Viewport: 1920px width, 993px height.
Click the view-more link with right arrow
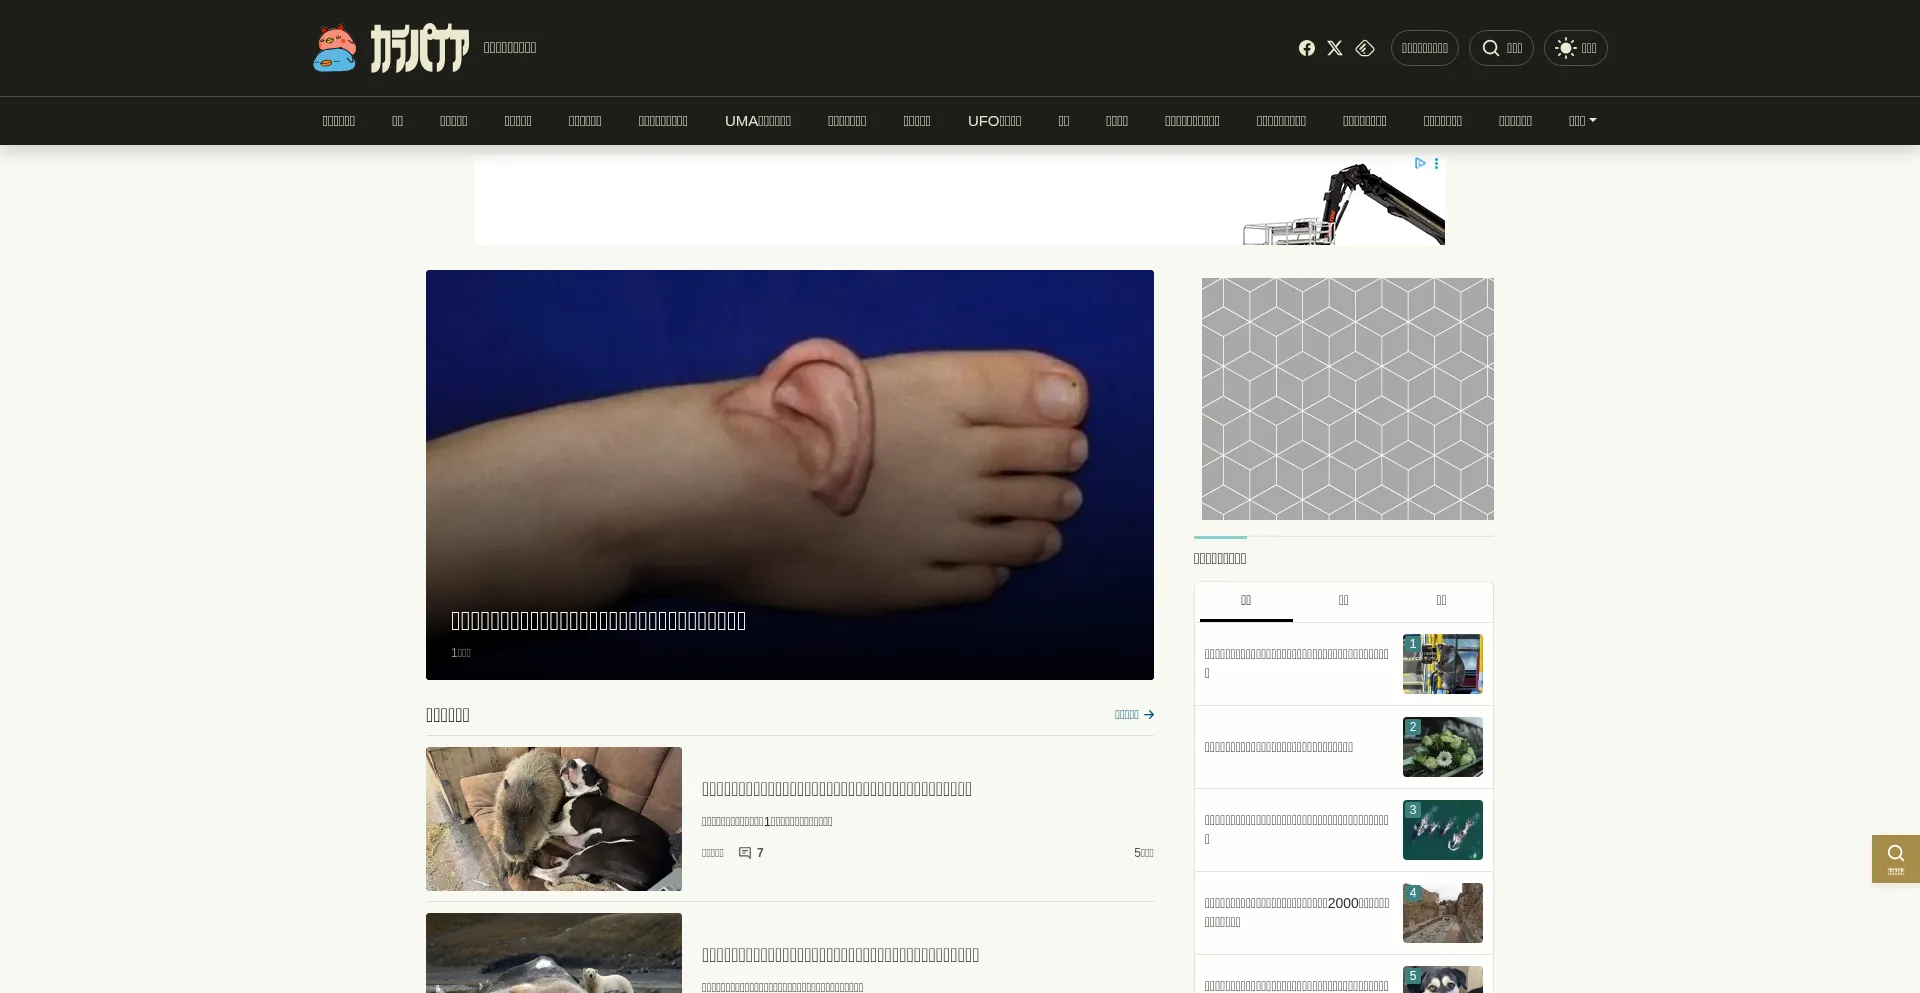(1134, 714)
